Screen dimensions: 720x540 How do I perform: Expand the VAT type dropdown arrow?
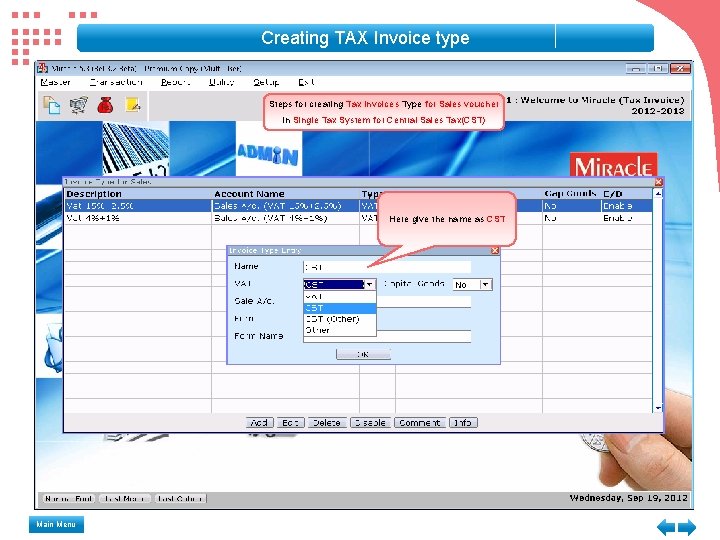tap(370, 285)
